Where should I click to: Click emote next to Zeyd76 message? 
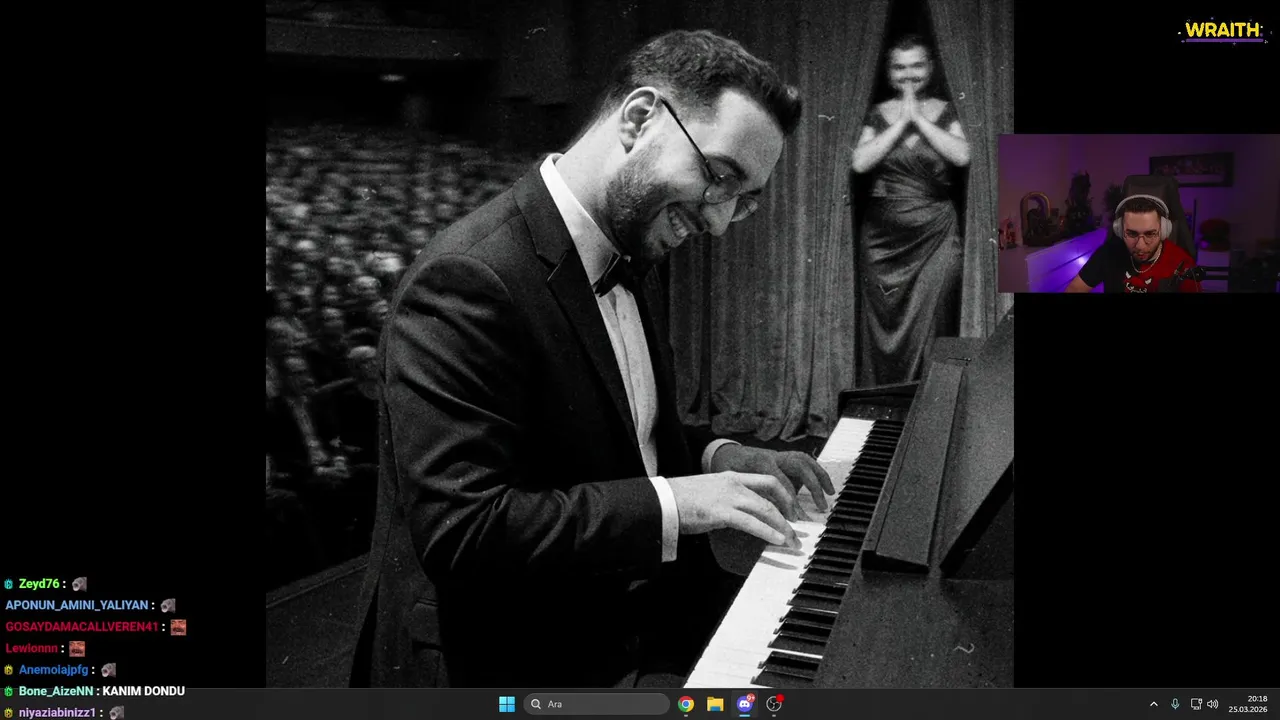click(x=79, y=584)
